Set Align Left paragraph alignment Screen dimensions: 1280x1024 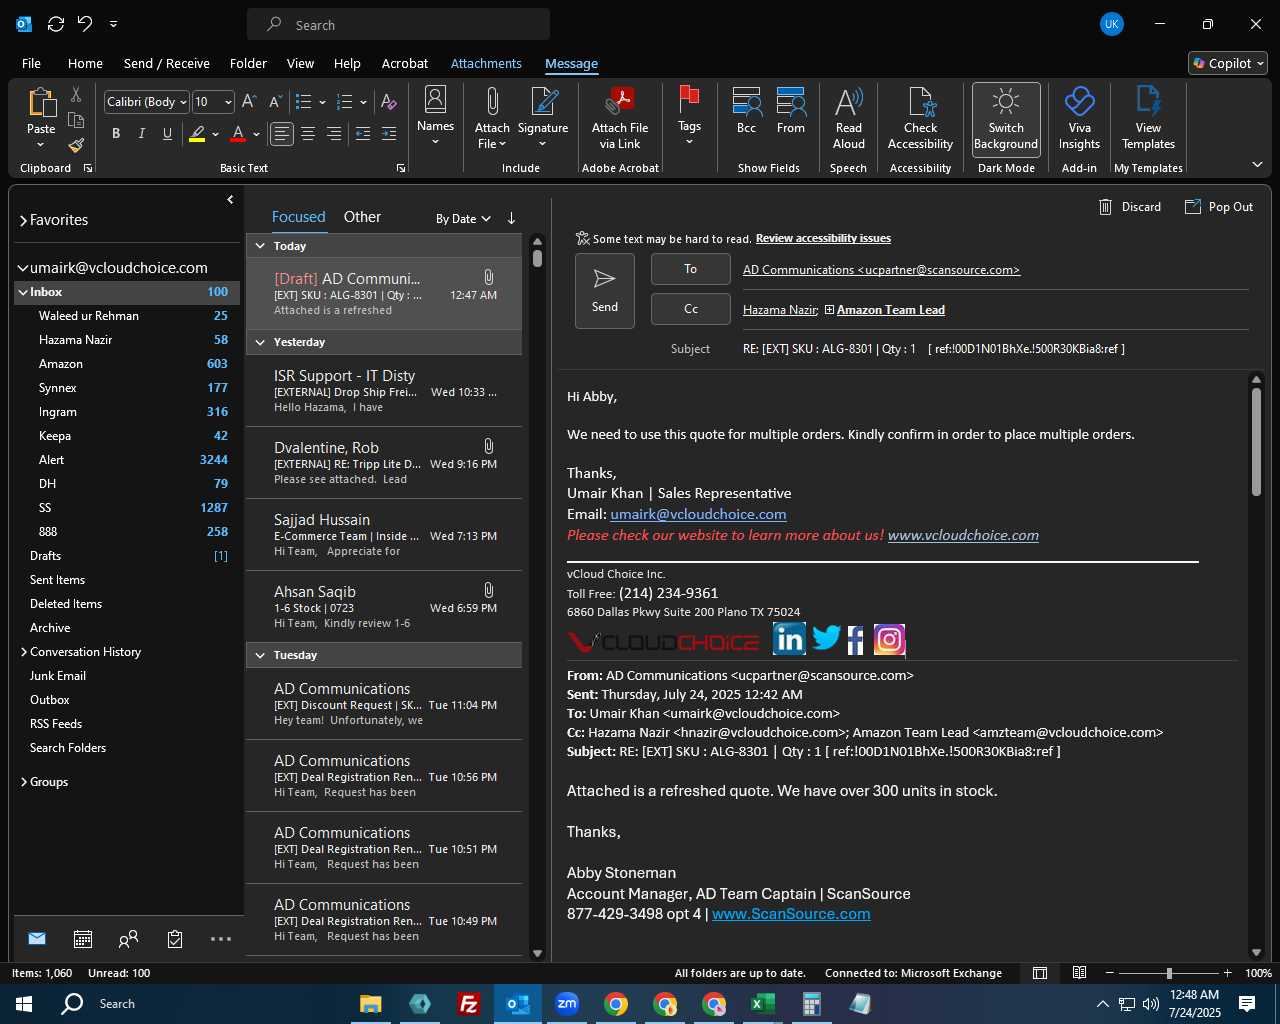(x=282, y=134)
